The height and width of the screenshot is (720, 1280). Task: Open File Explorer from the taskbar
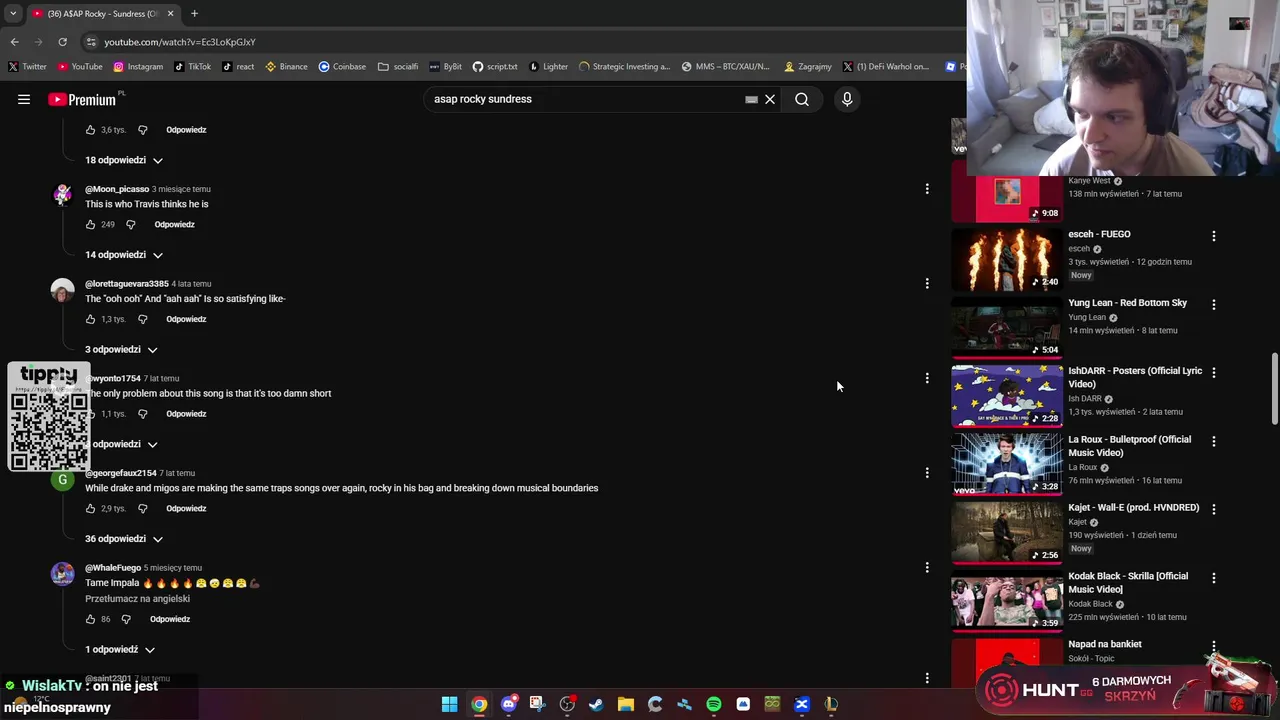coord(626,705)
